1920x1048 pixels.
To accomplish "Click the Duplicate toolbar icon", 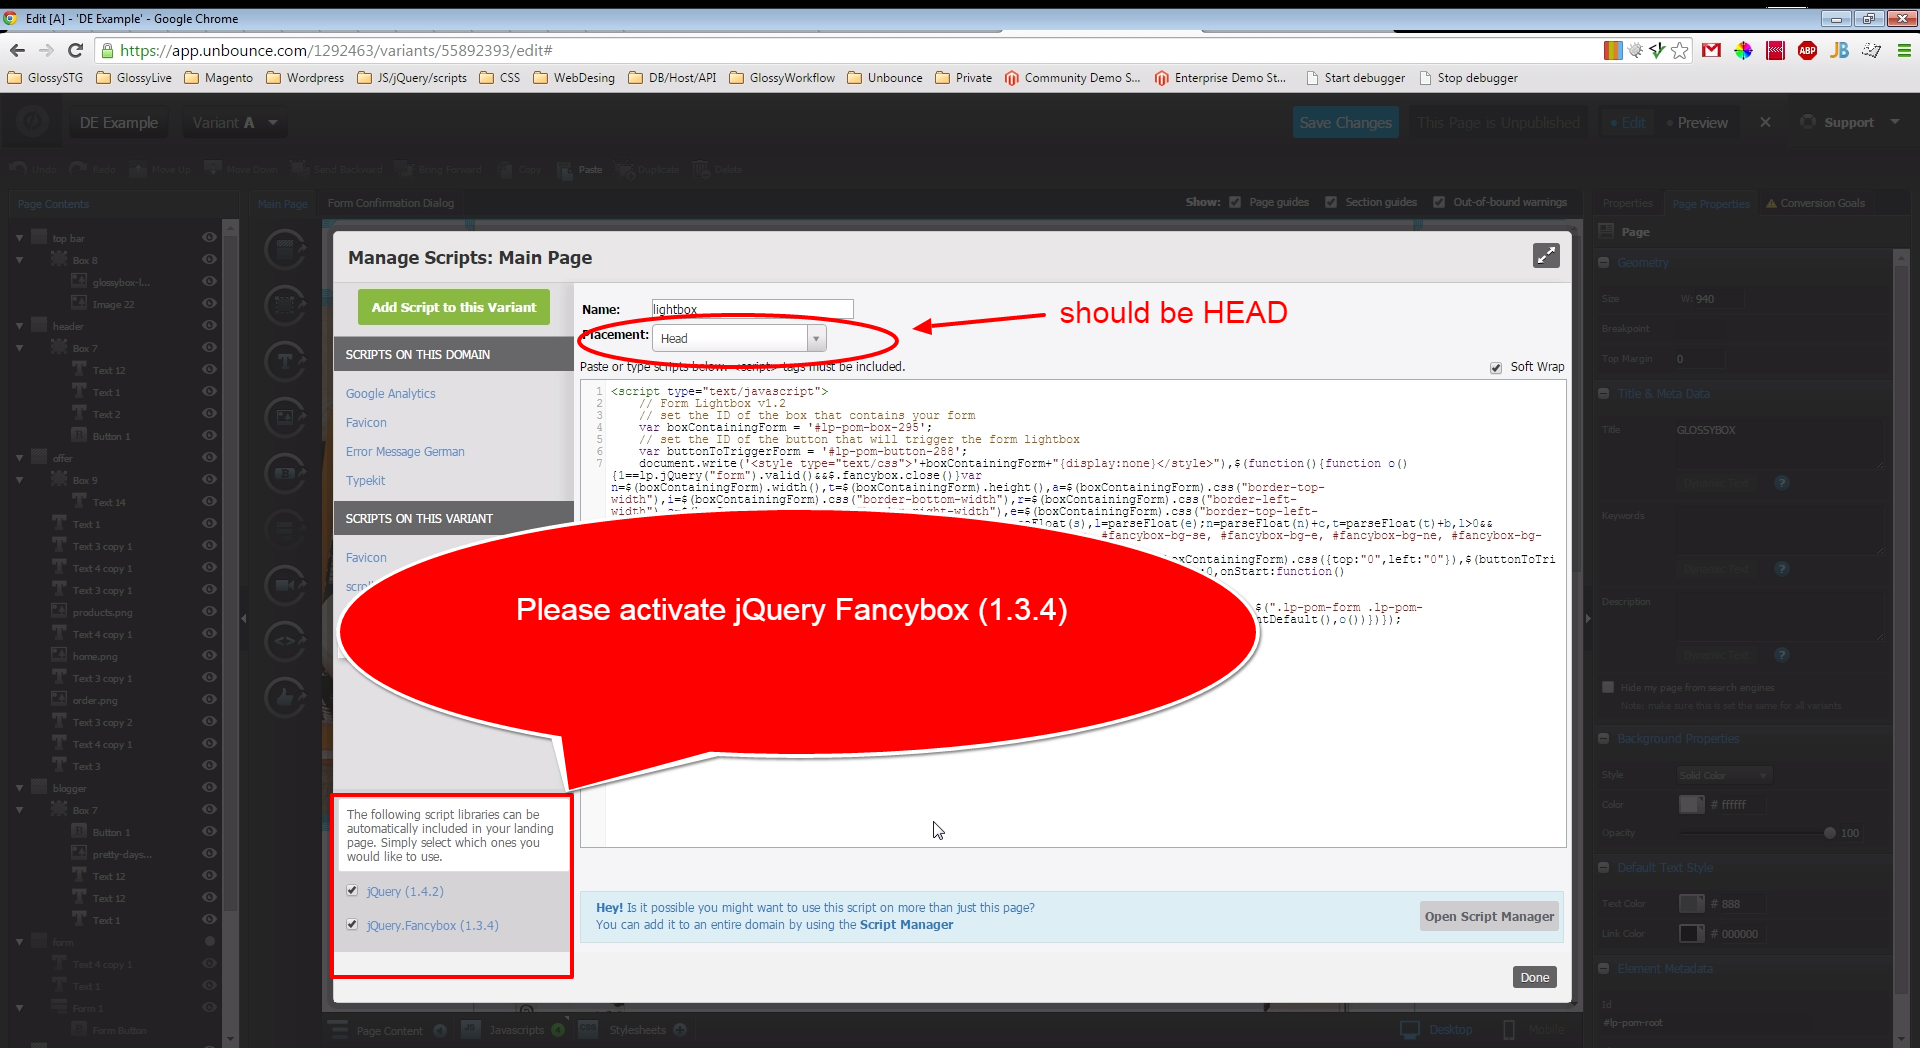I will [x=625, y=169].
